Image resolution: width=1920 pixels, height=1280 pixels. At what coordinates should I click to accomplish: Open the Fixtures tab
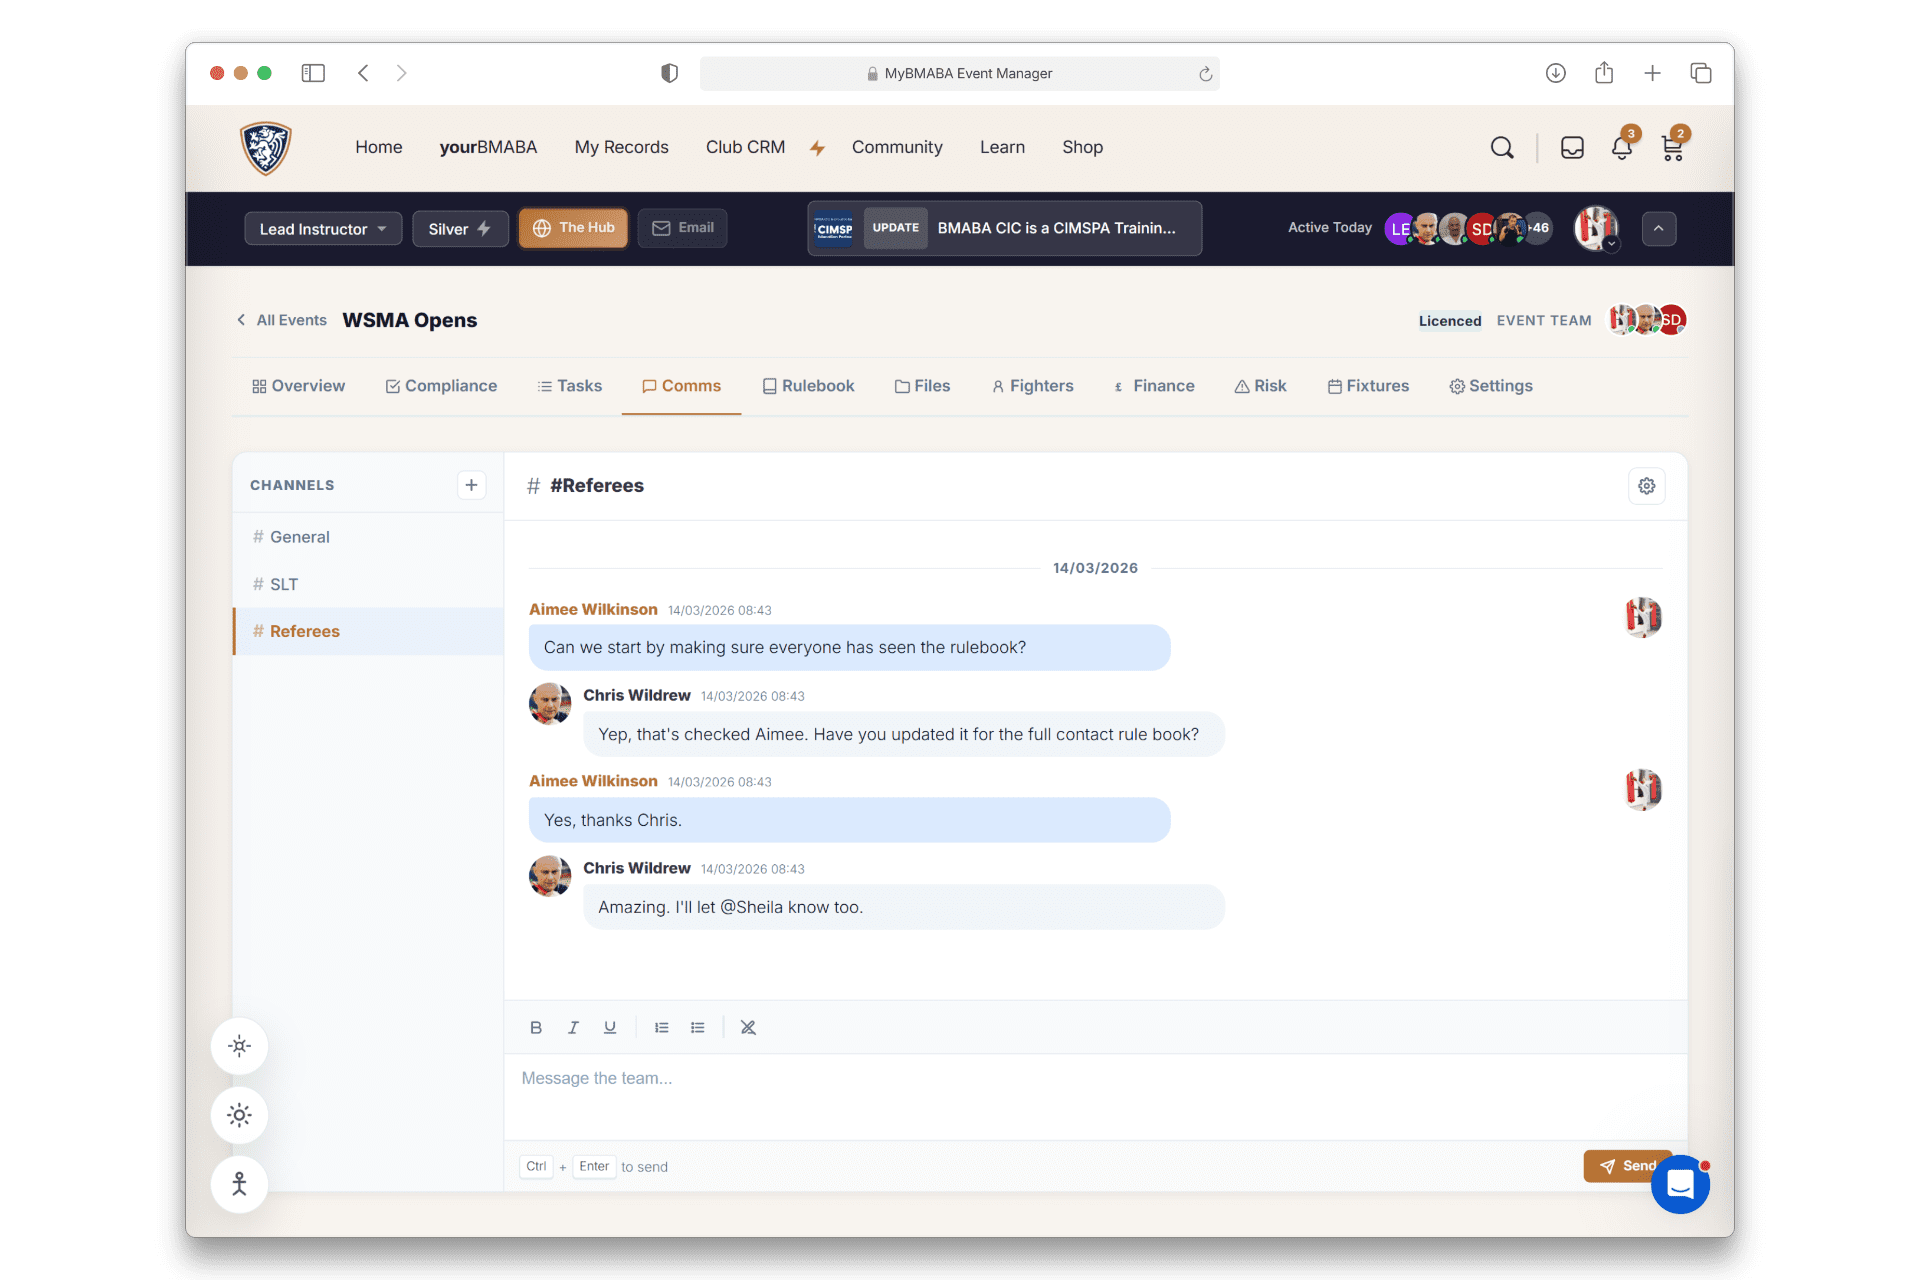pyautogui.click(x=1368, y=386)
